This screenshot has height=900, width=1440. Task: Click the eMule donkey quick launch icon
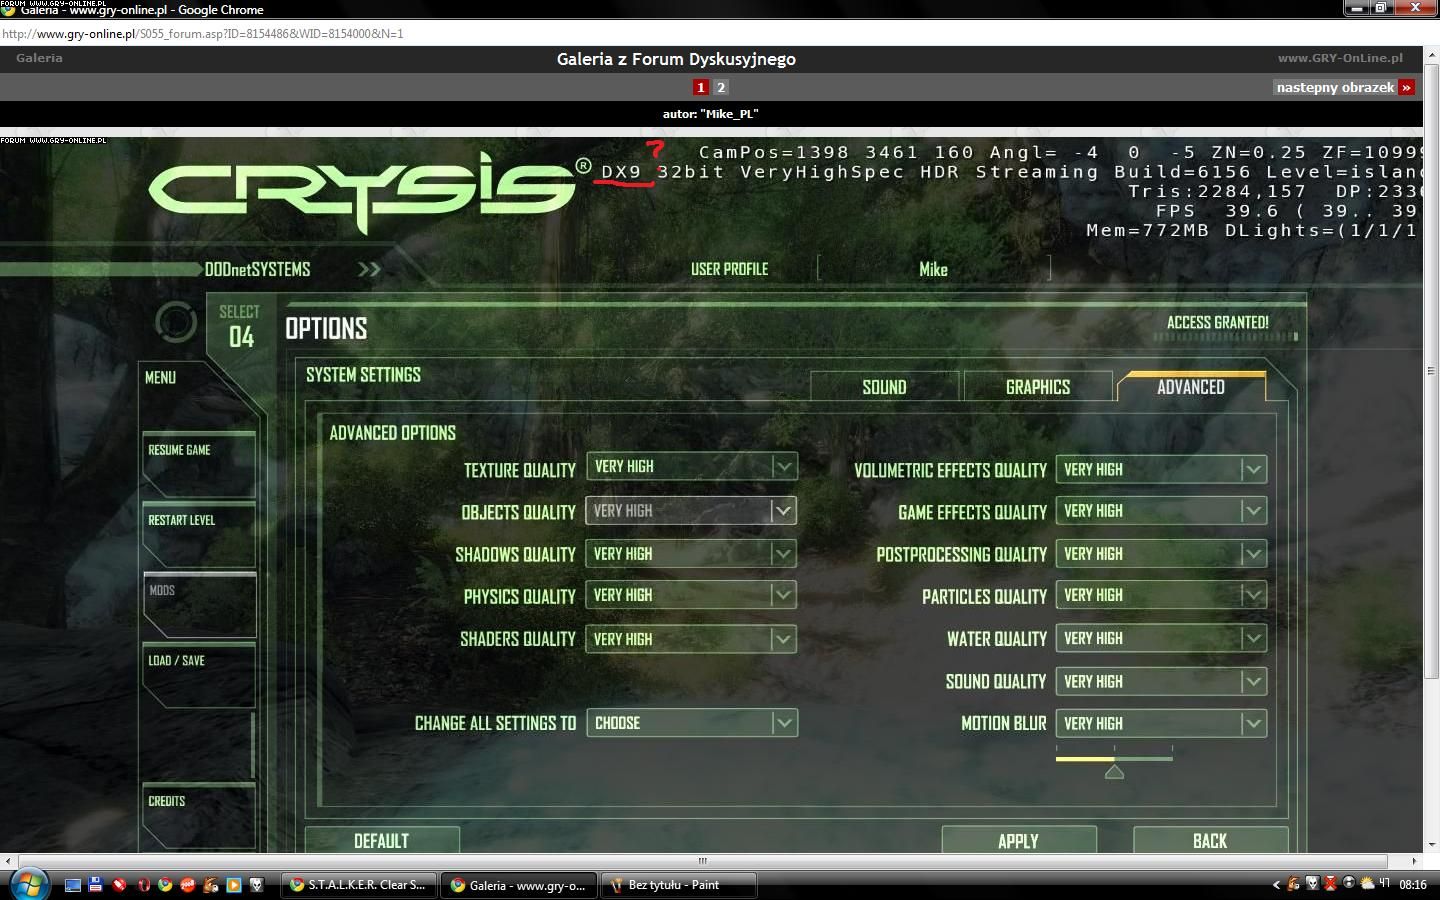[210, 885]
